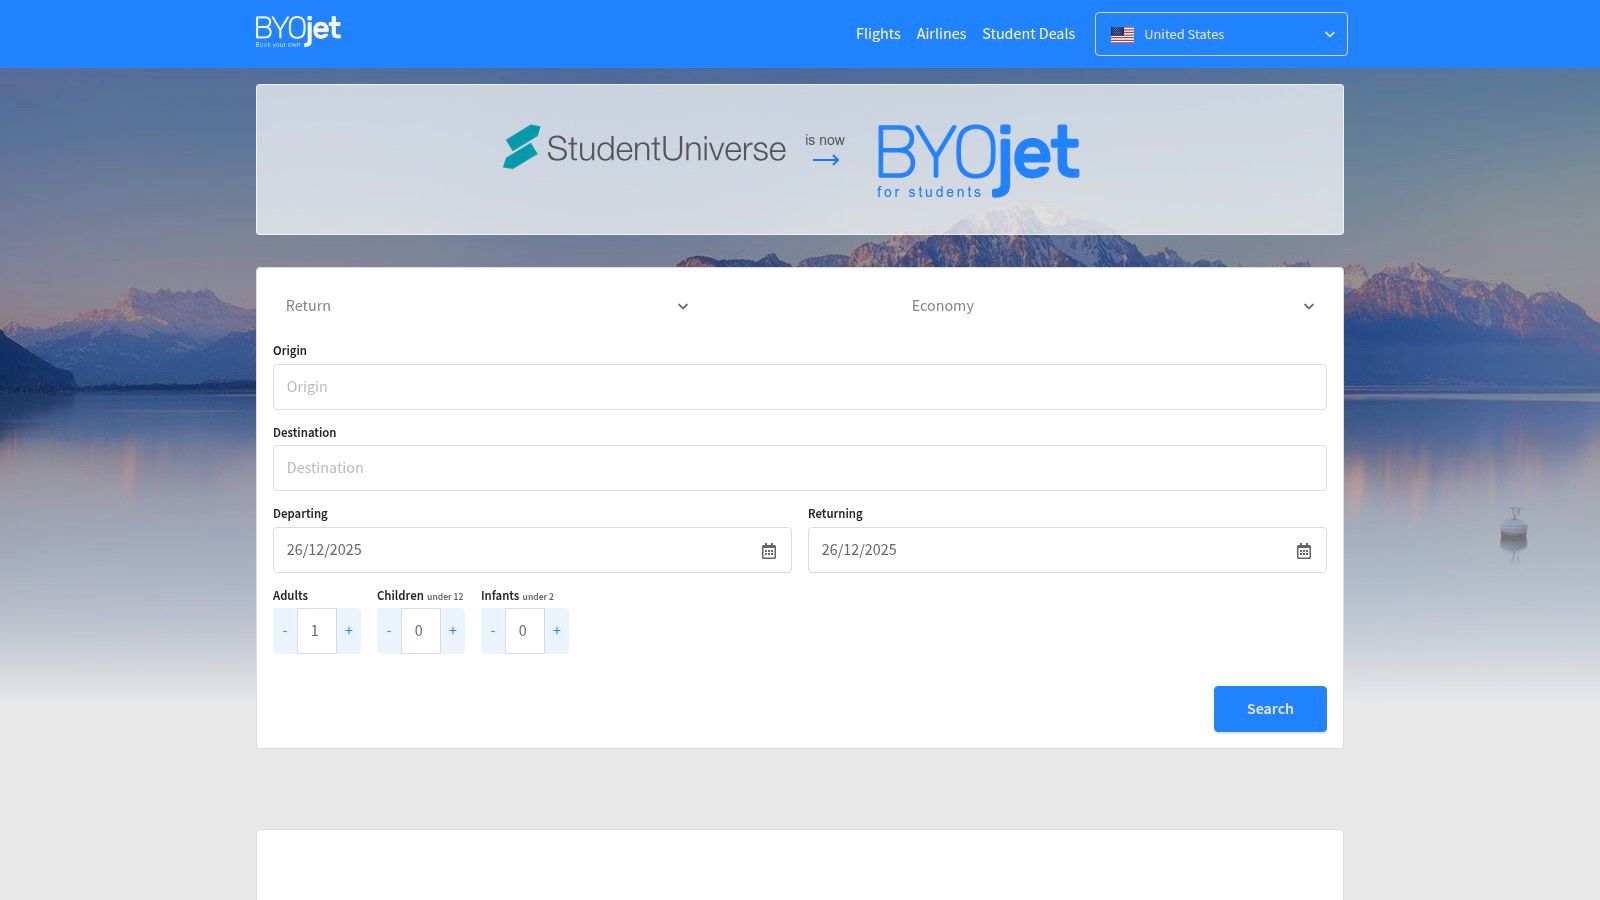The height and width of the screenshot is (900, 1600).
Task: Open the Economy cabin class dropdown
Action: tap(1110, 306)
